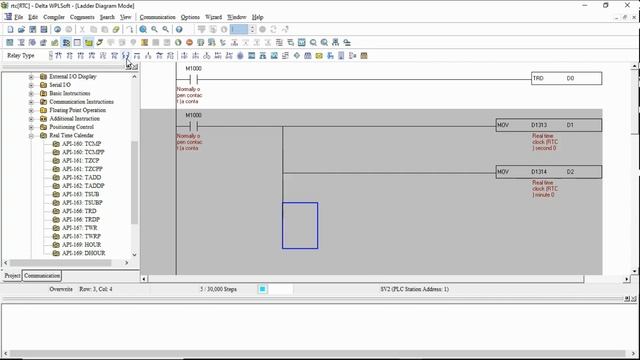Close the bottom output panel
Image resolution: width=640 pixels, height=360 pixels.
[634, 299]
